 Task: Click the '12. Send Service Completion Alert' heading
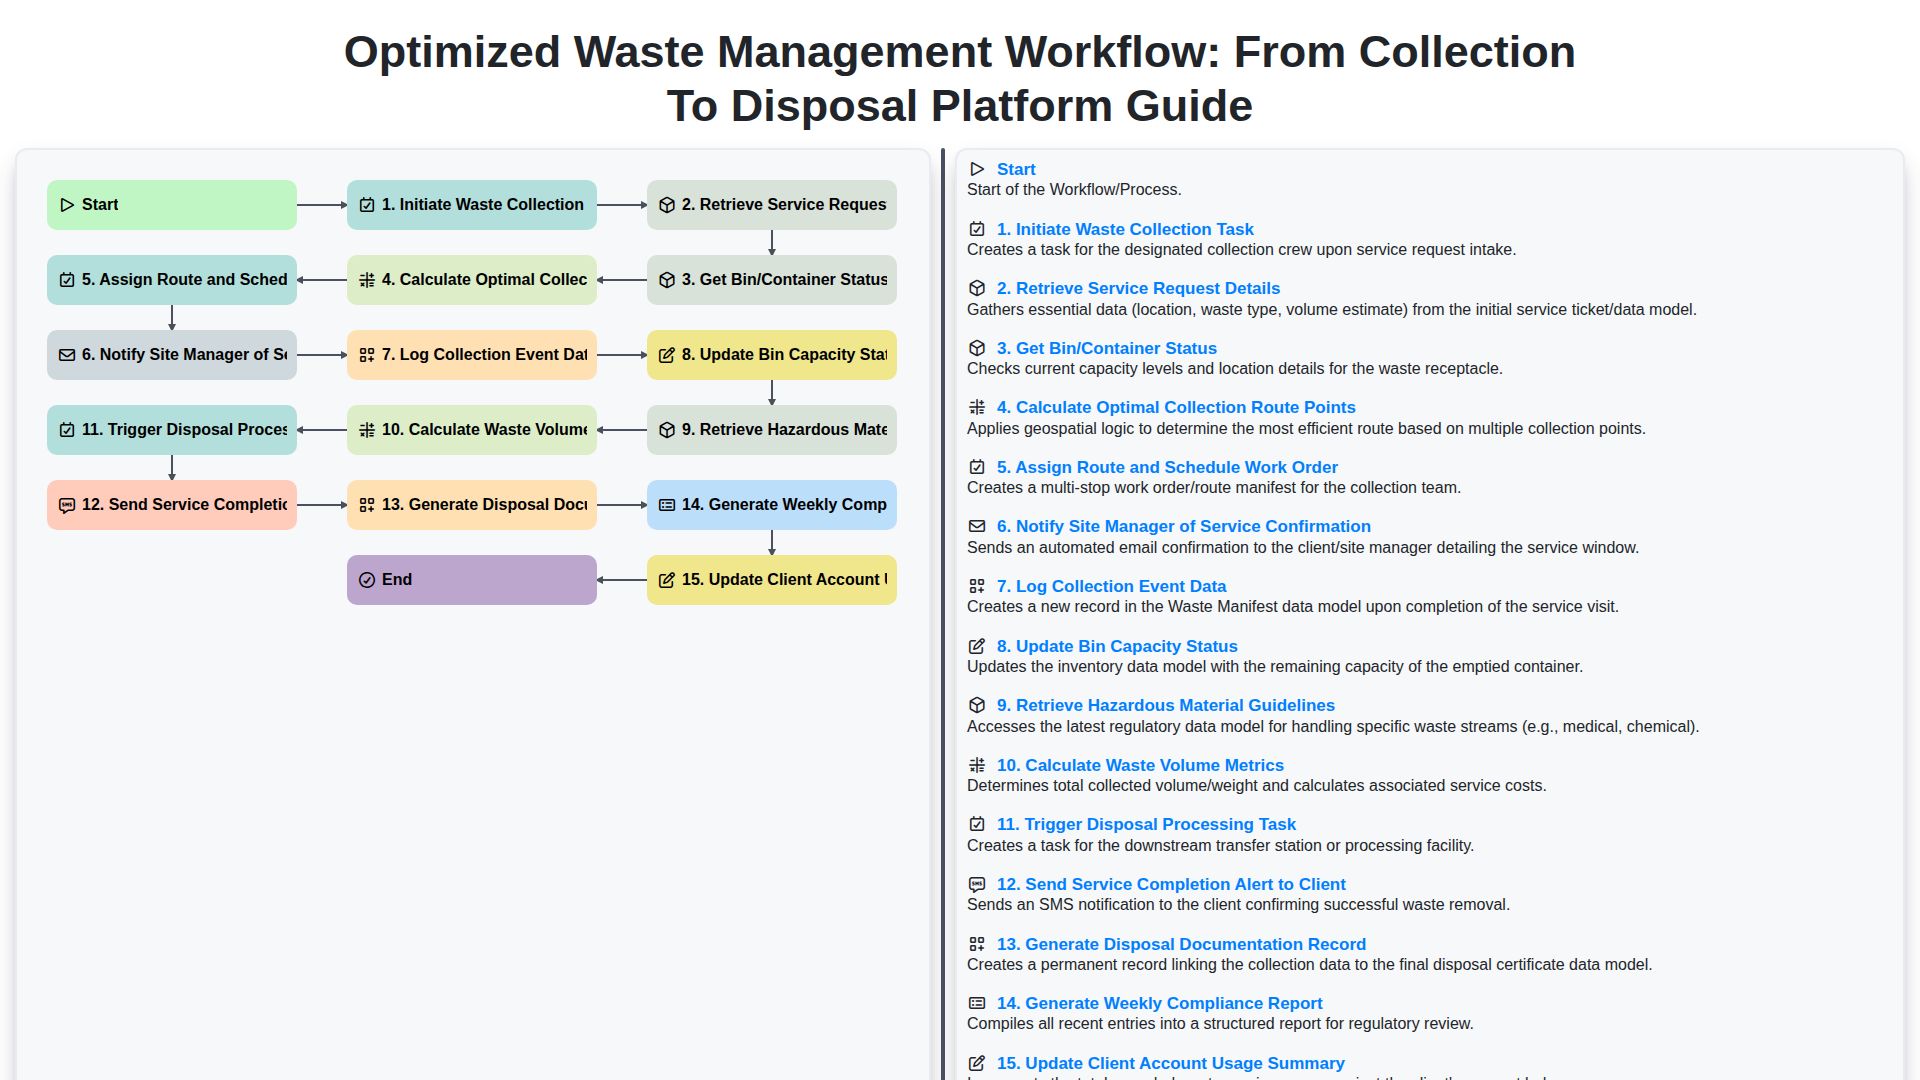pos(1171,884)
